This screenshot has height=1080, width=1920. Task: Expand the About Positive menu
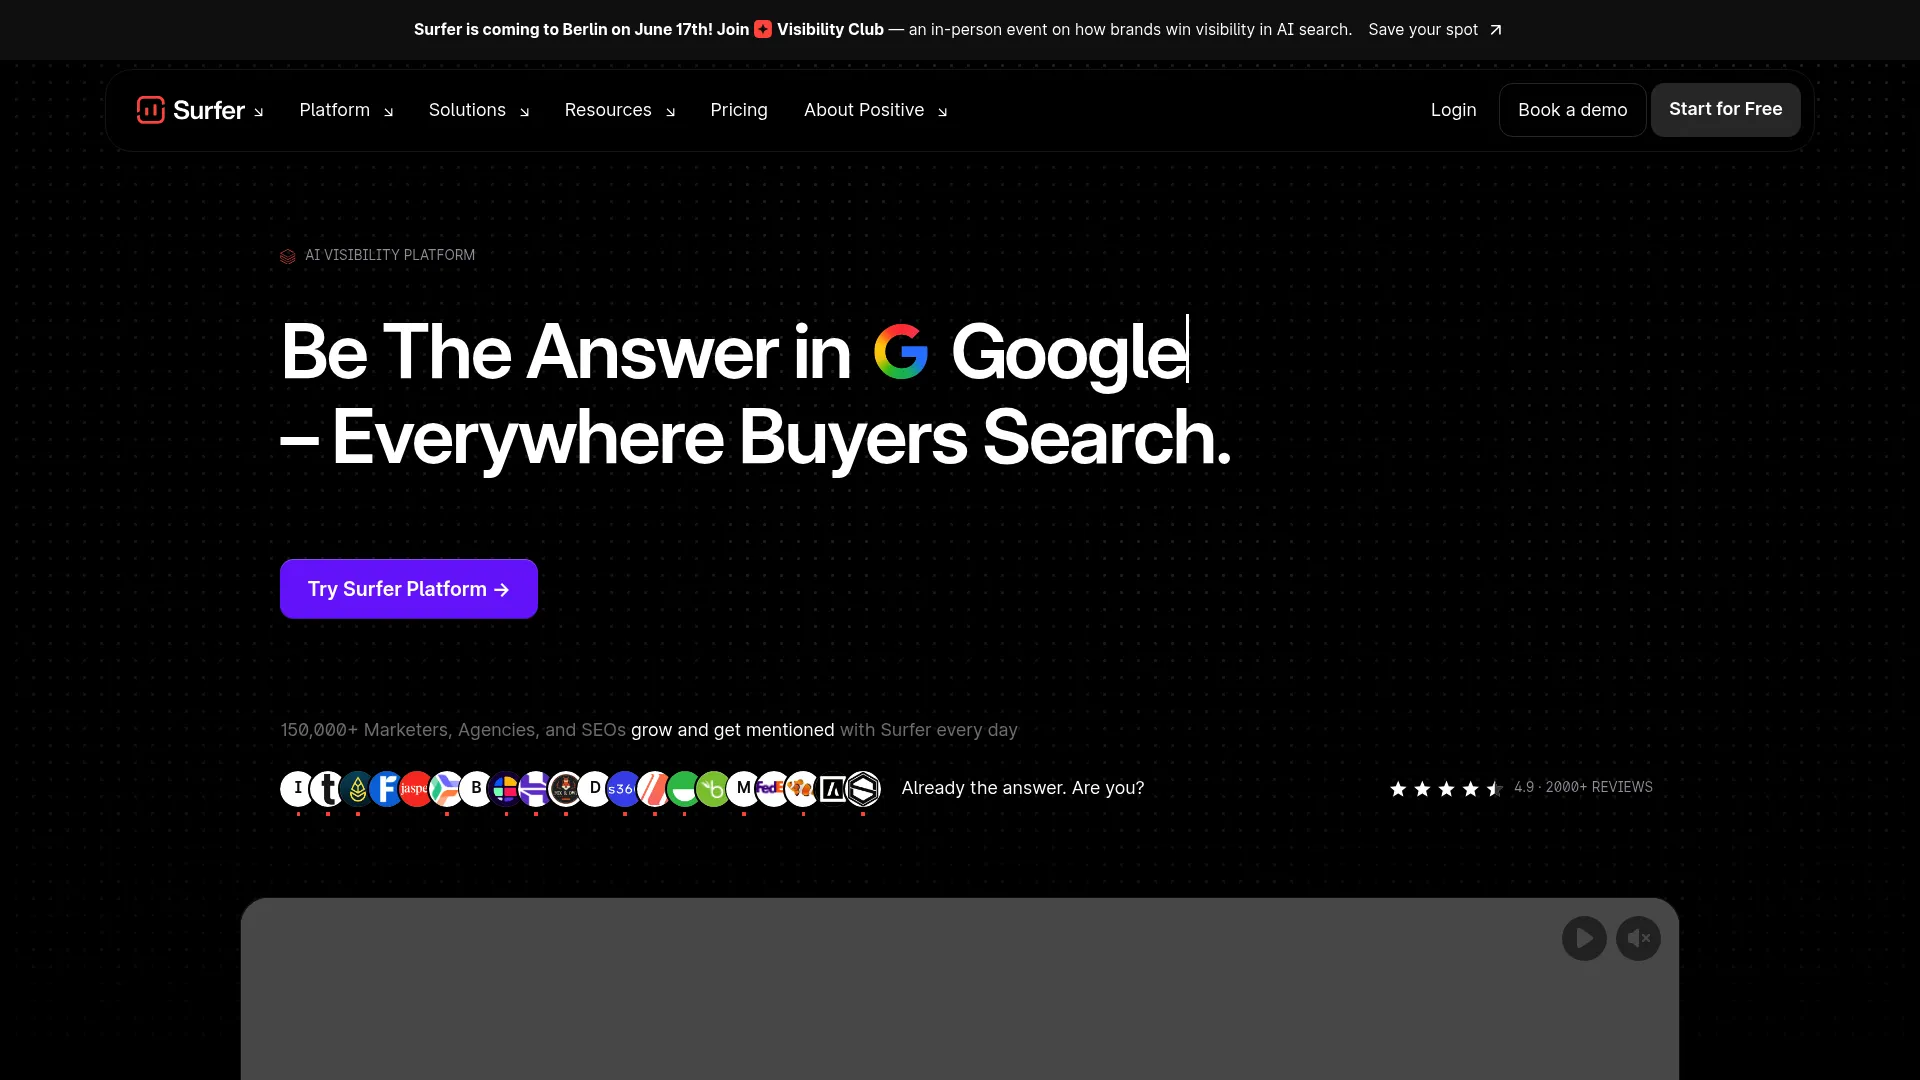coord(876,110)
